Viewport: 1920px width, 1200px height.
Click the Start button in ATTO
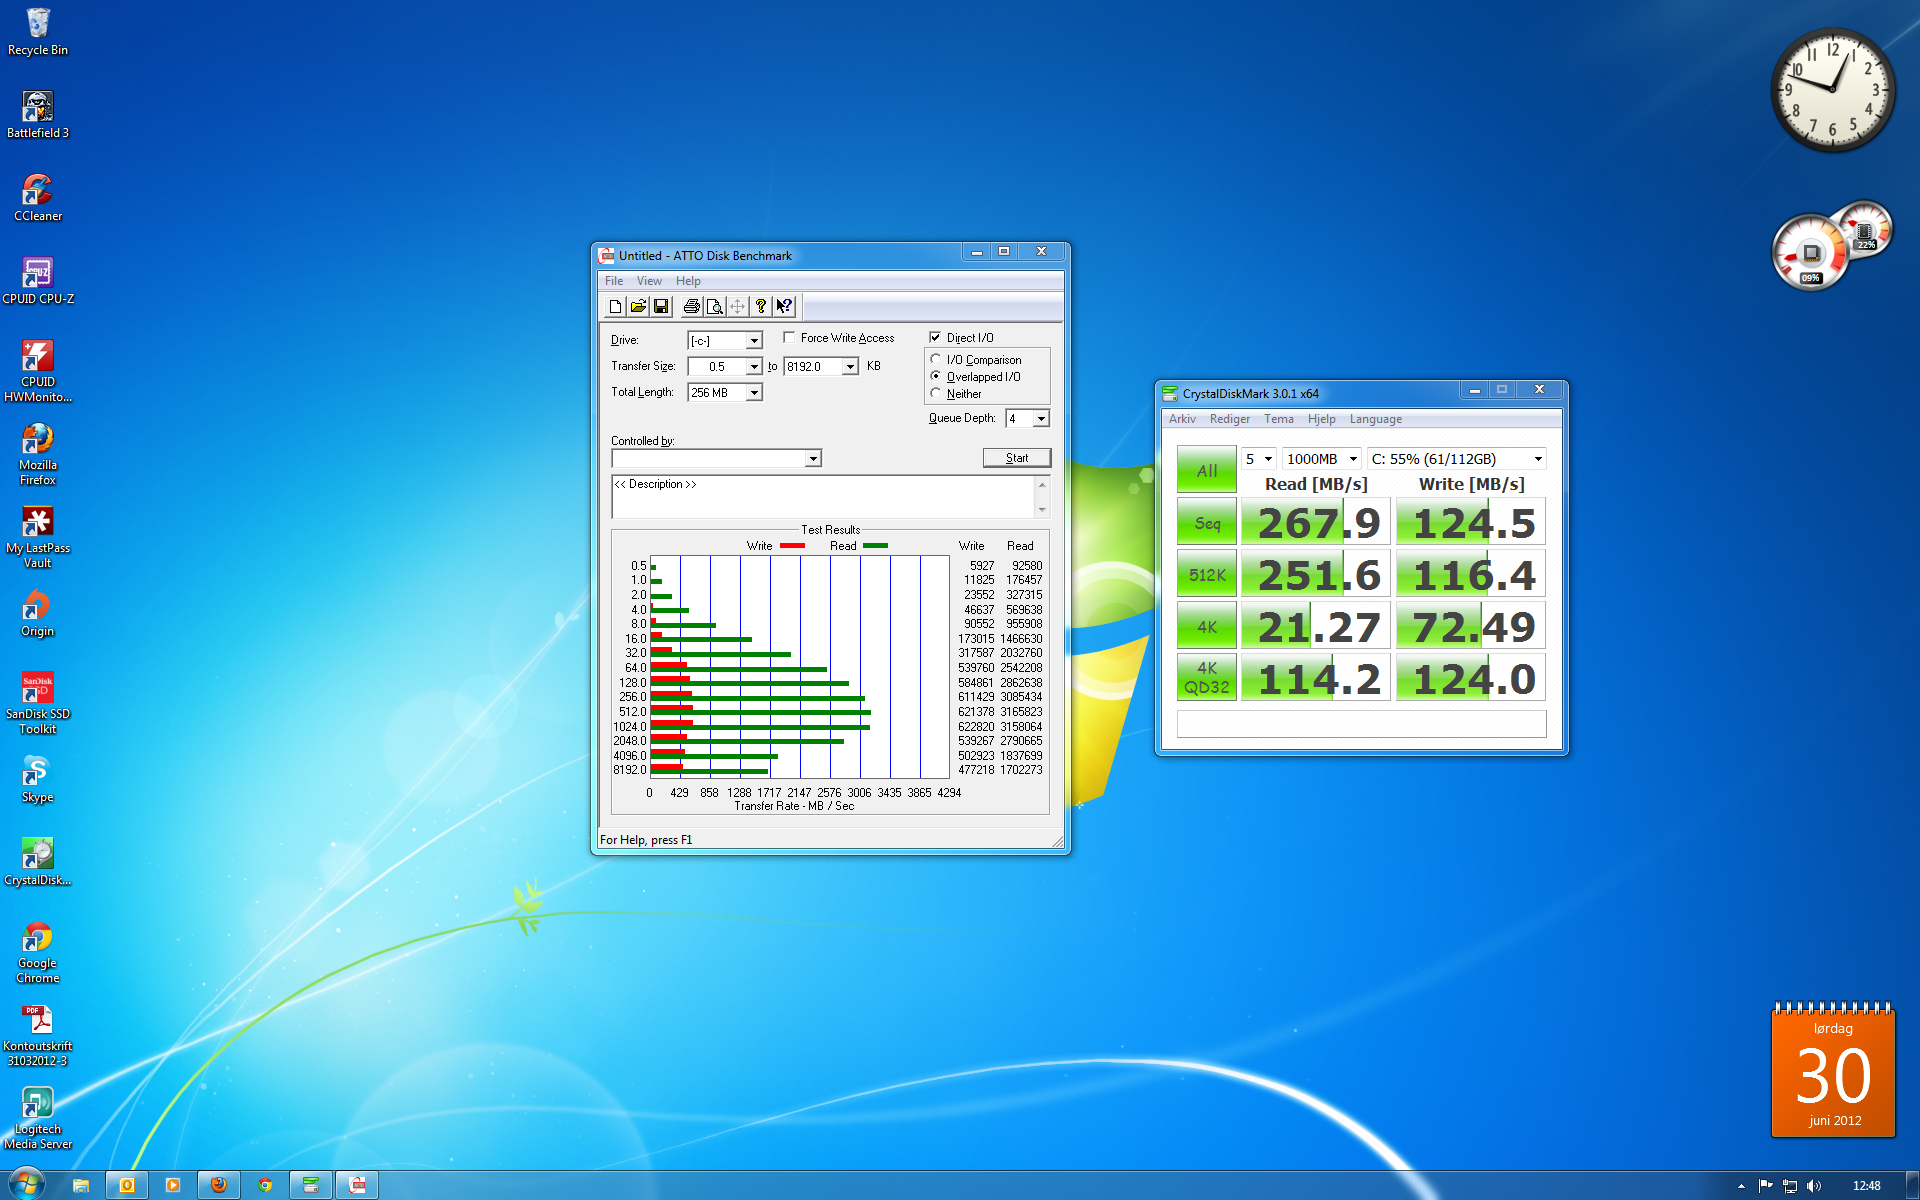click(1016, 458)
